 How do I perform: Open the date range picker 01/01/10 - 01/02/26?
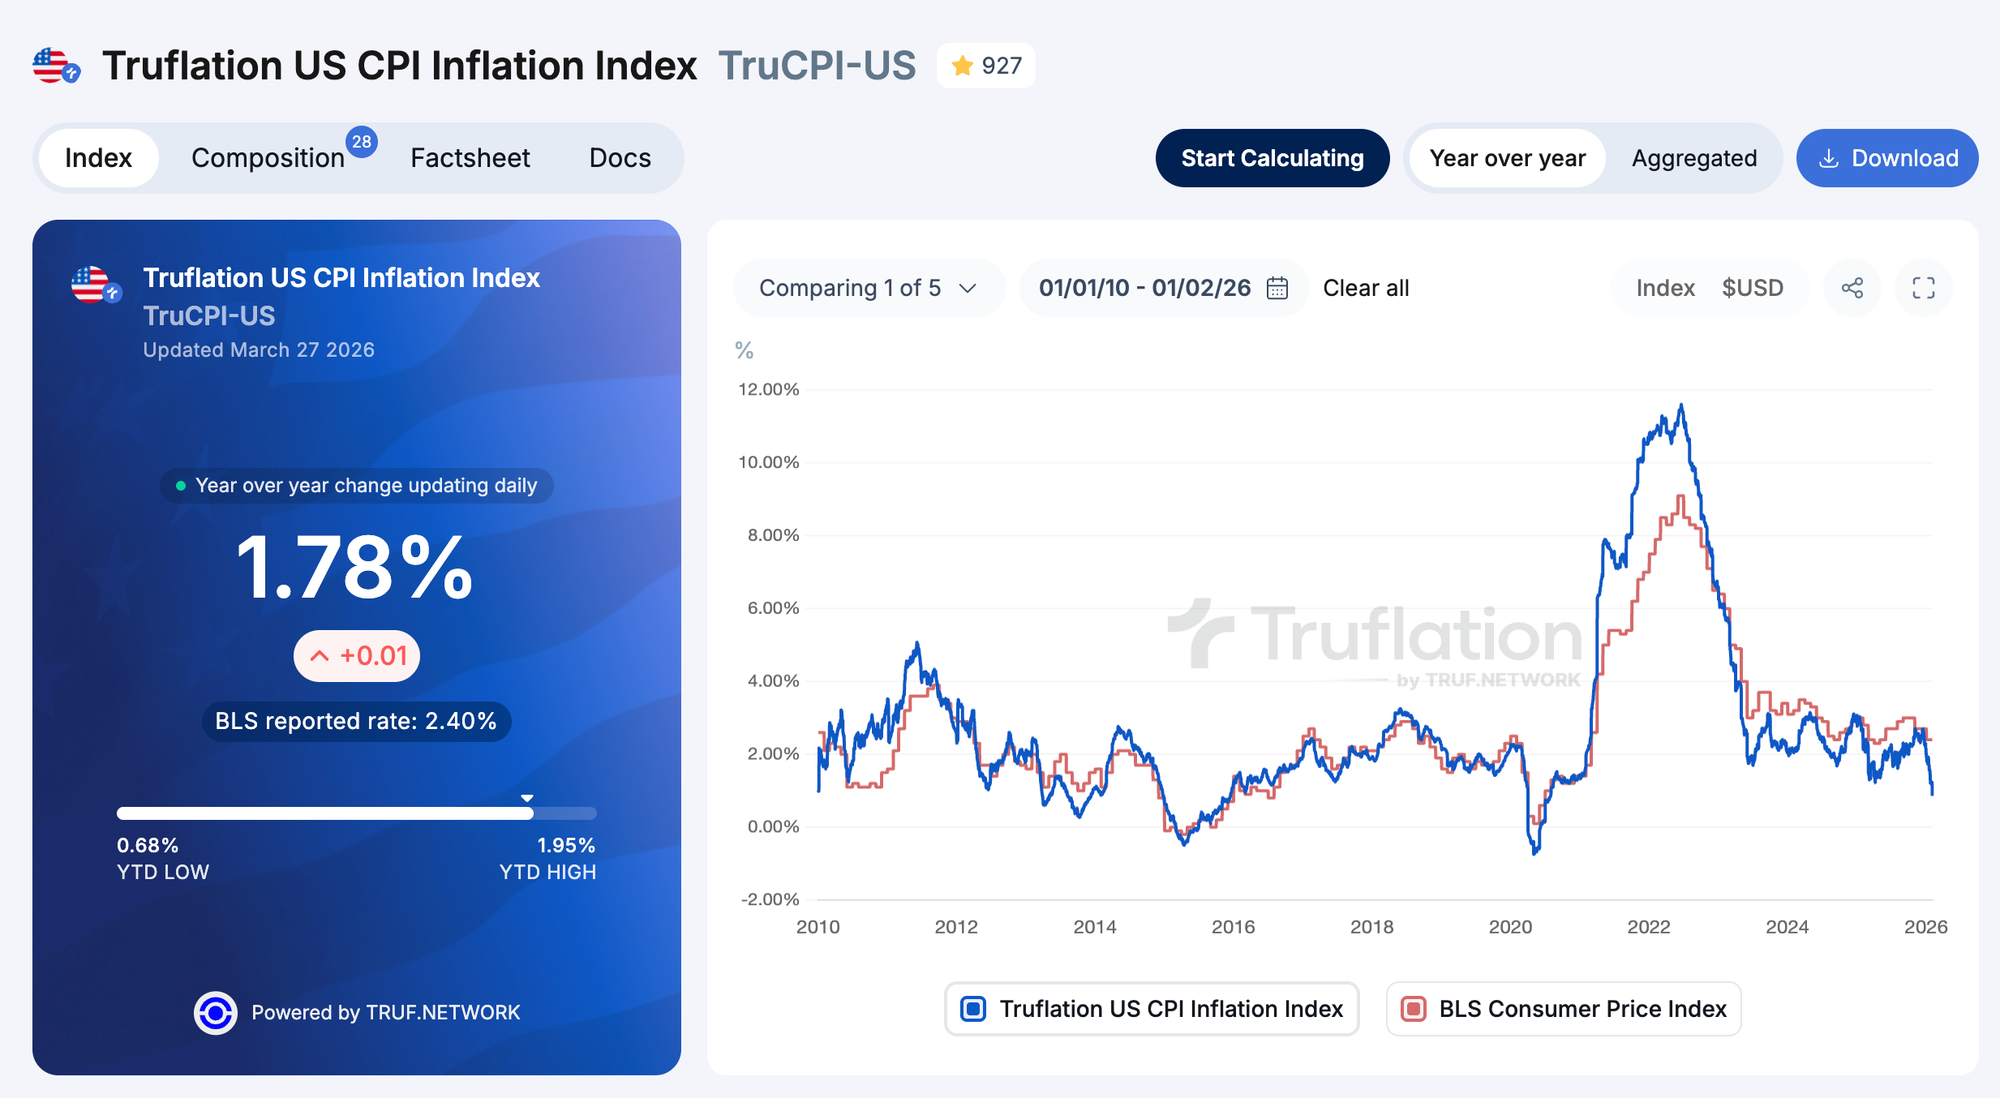[x=1144, y=288]
